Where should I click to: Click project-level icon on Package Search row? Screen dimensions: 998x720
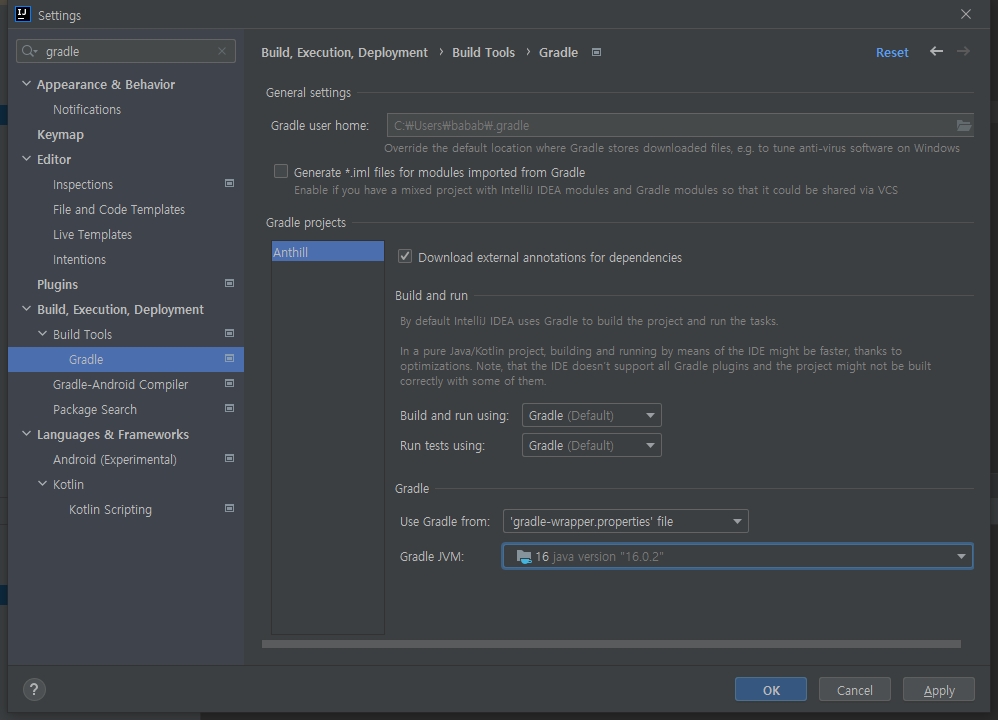point(230,408)
